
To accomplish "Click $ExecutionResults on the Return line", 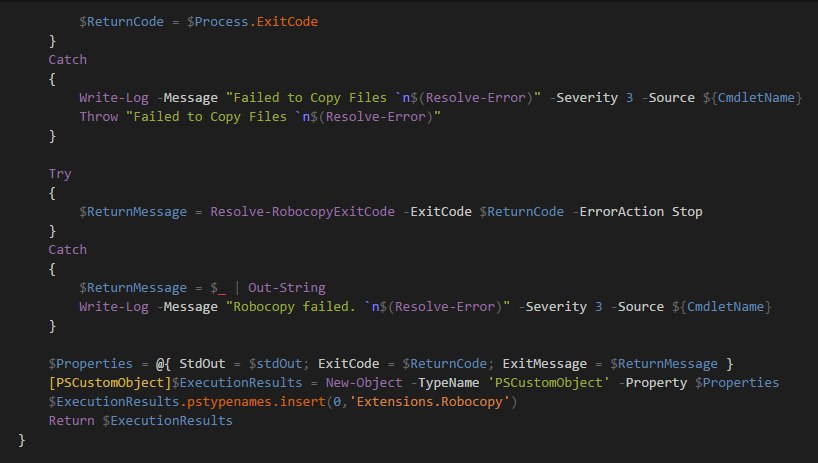I will pyautogui.click(x=167, y=420).
